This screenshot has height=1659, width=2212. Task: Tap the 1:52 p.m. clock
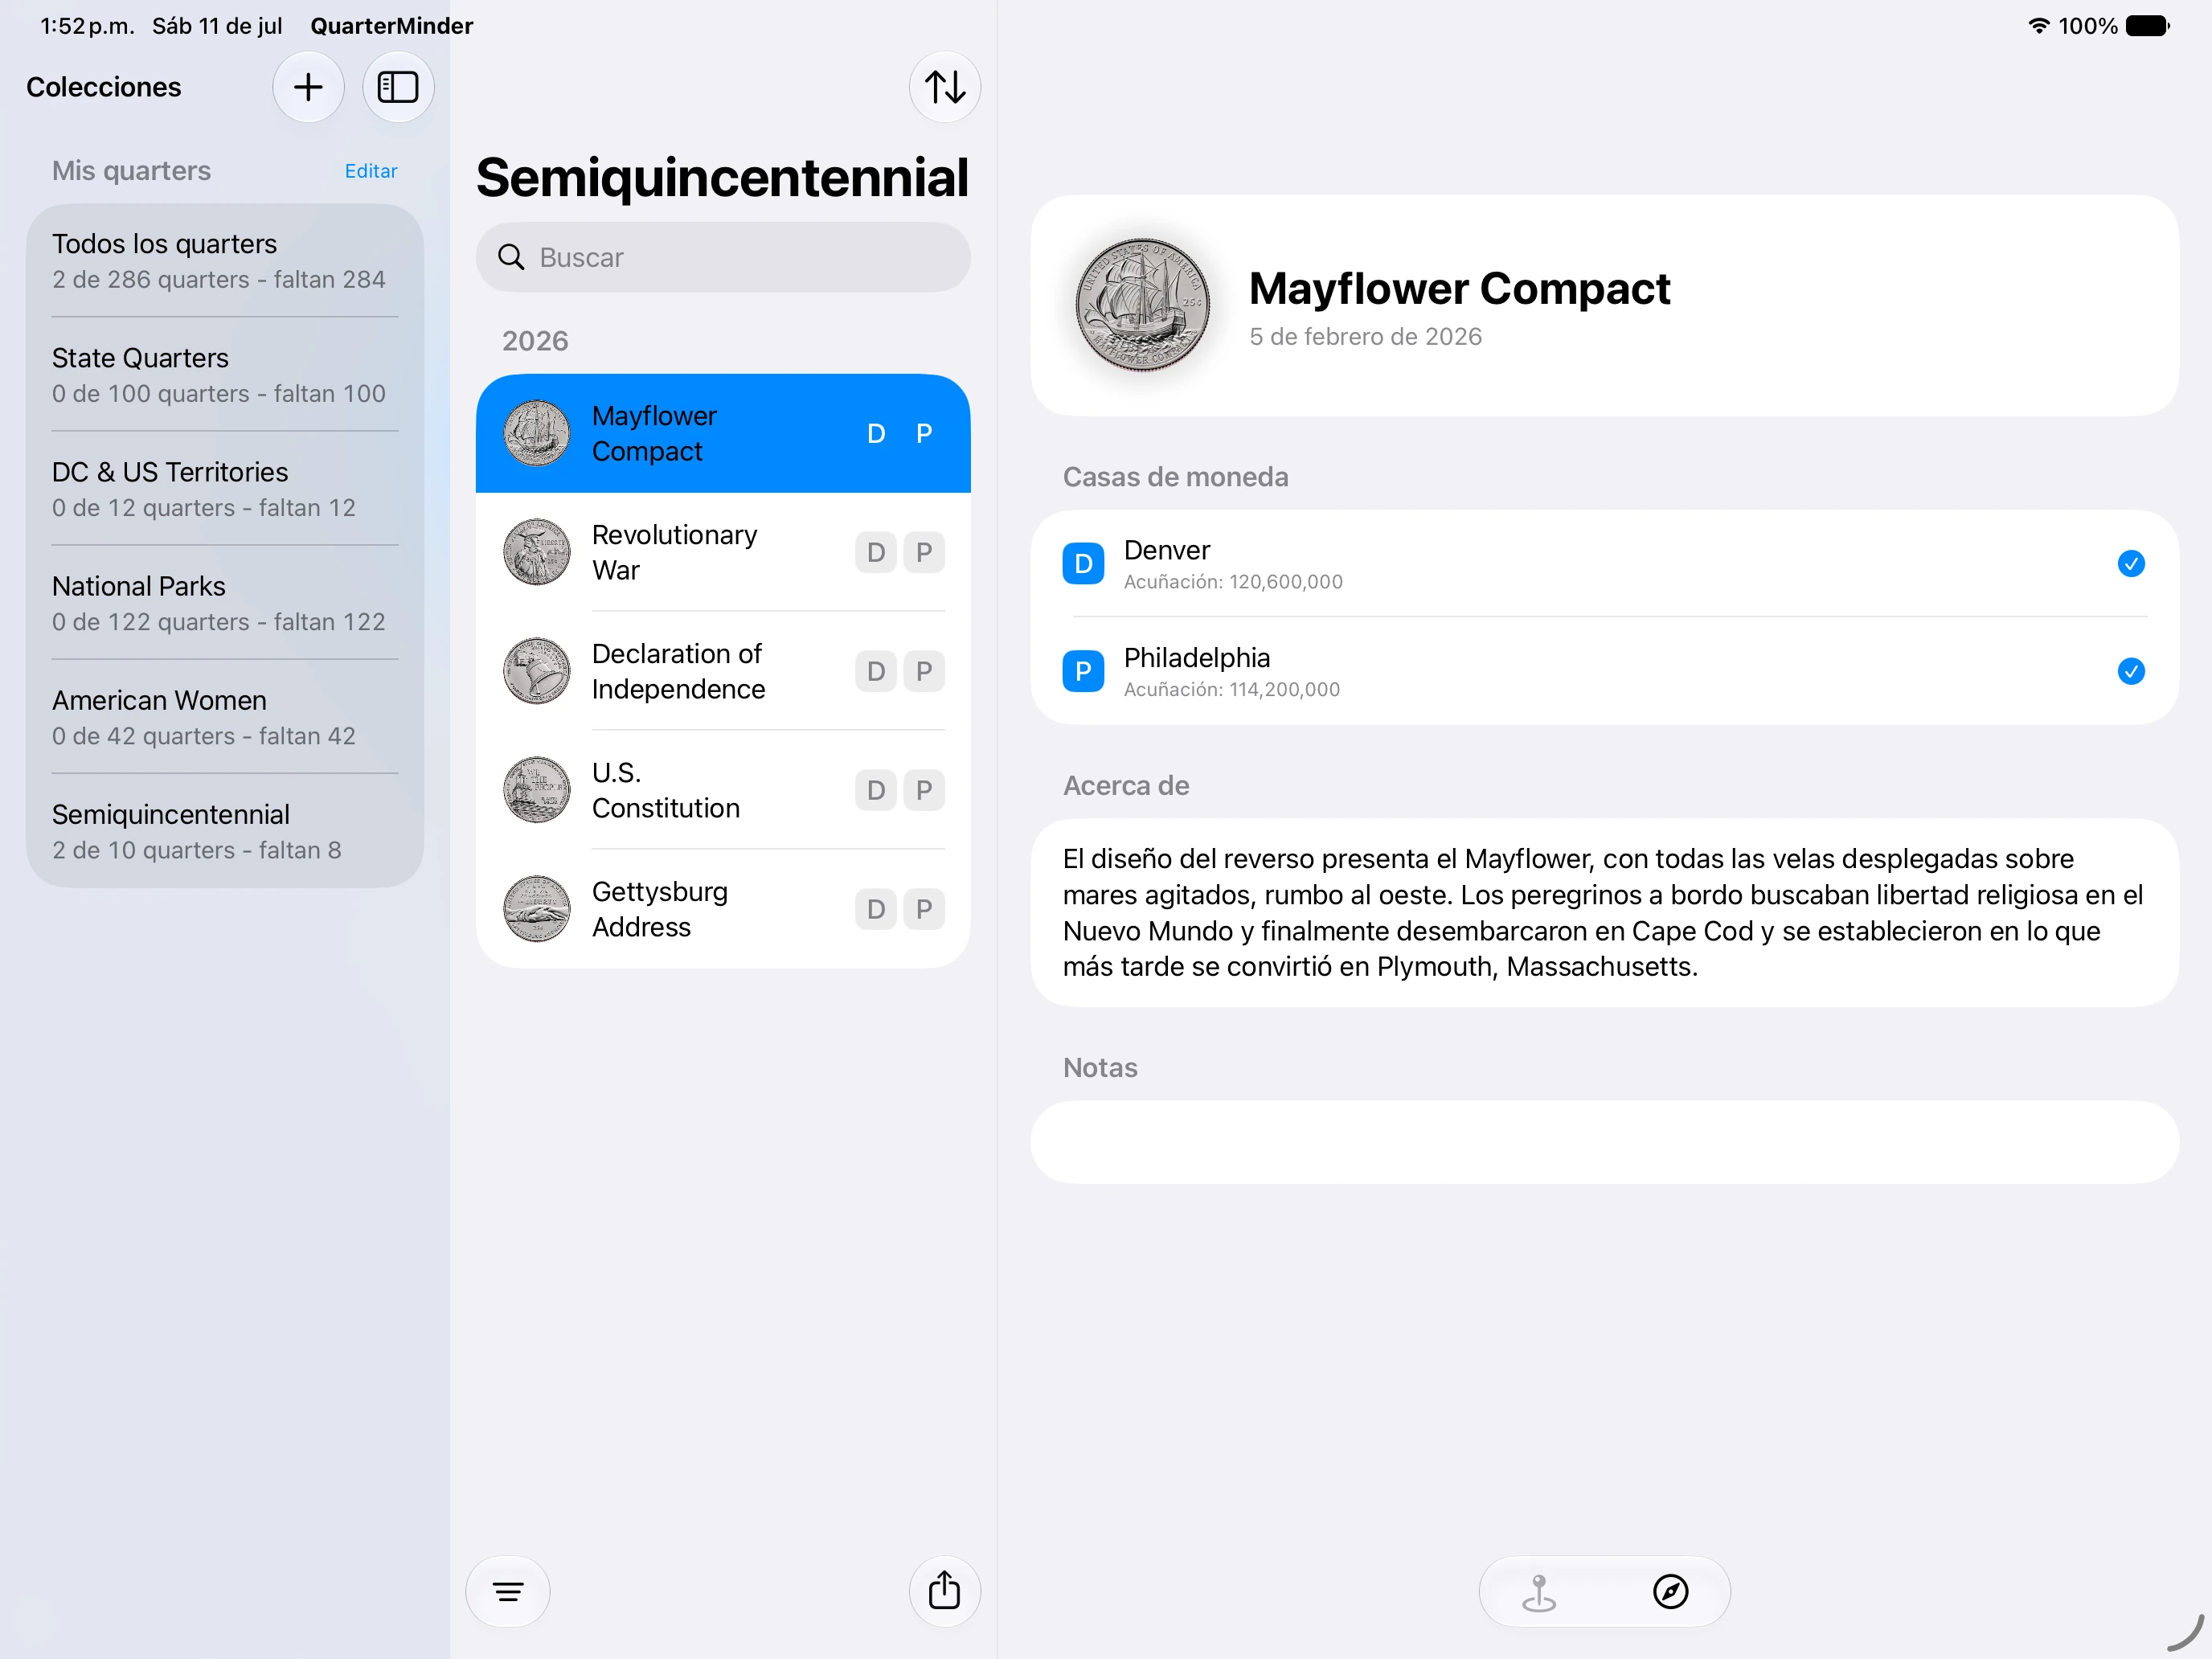pyautogui.click(x=87, y=26)
